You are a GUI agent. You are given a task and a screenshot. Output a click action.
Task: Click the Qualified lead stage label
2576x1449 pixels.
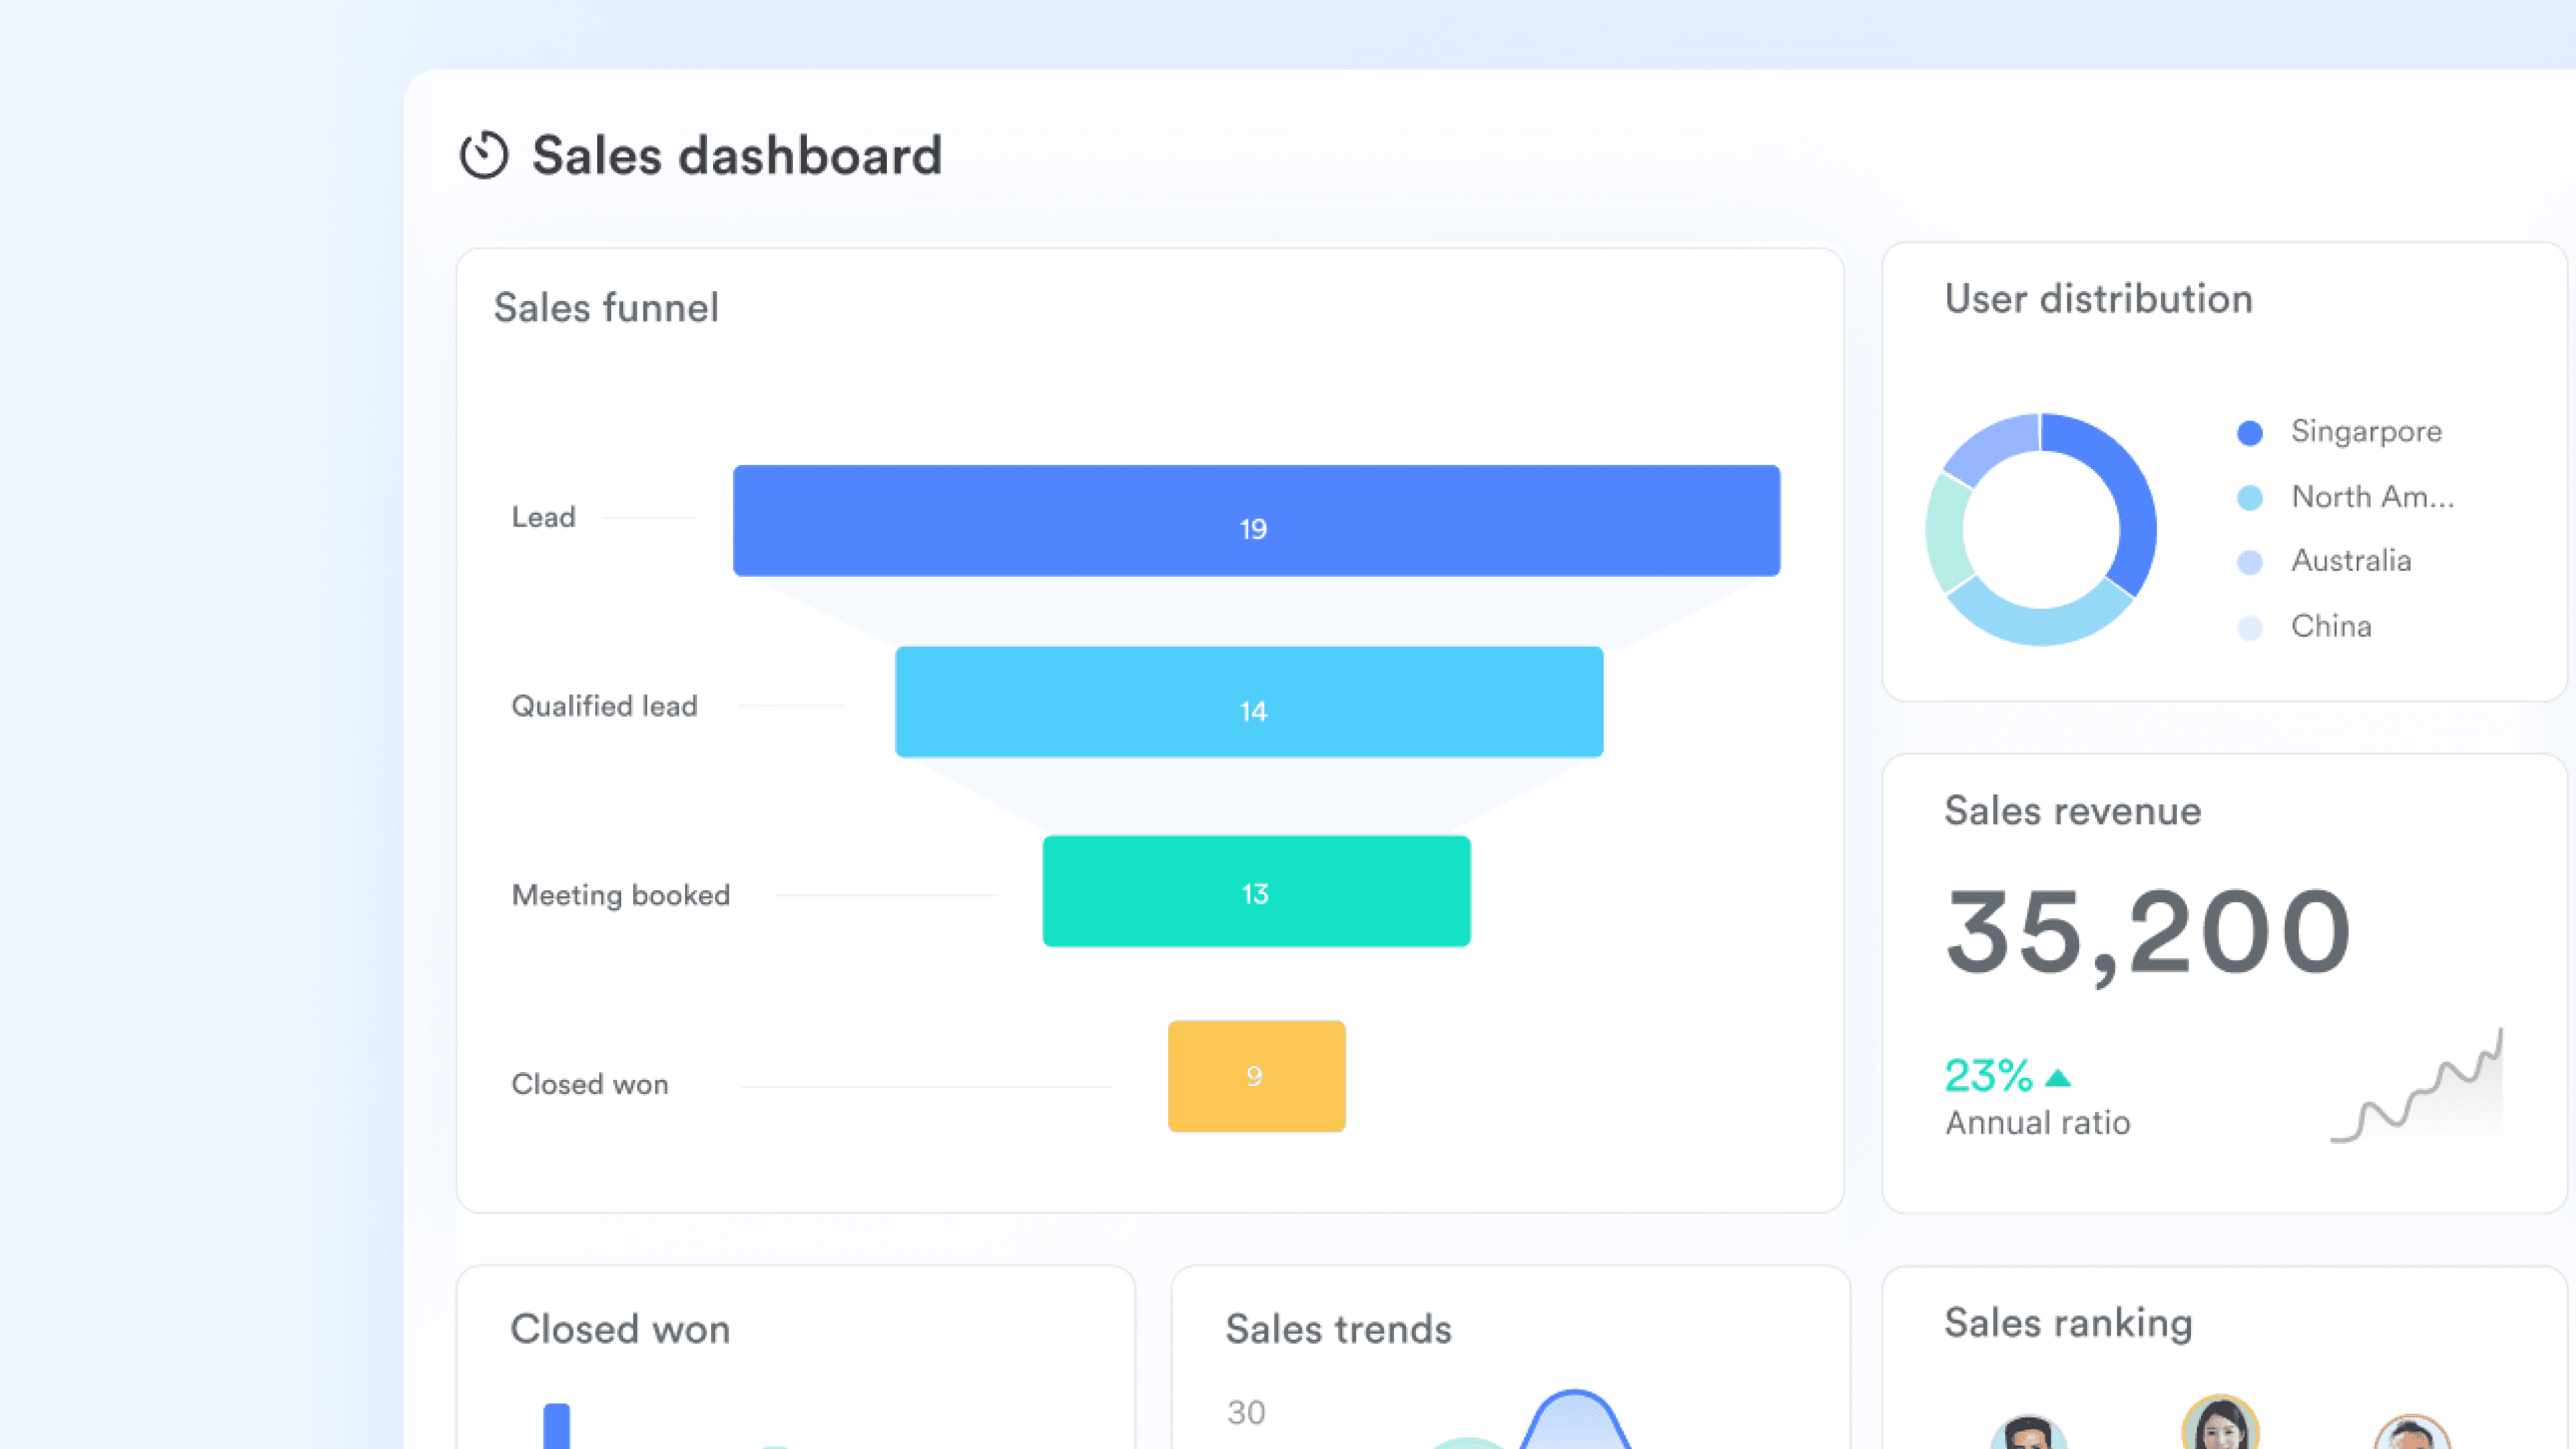pyautogui.click(x=604, y=706)
